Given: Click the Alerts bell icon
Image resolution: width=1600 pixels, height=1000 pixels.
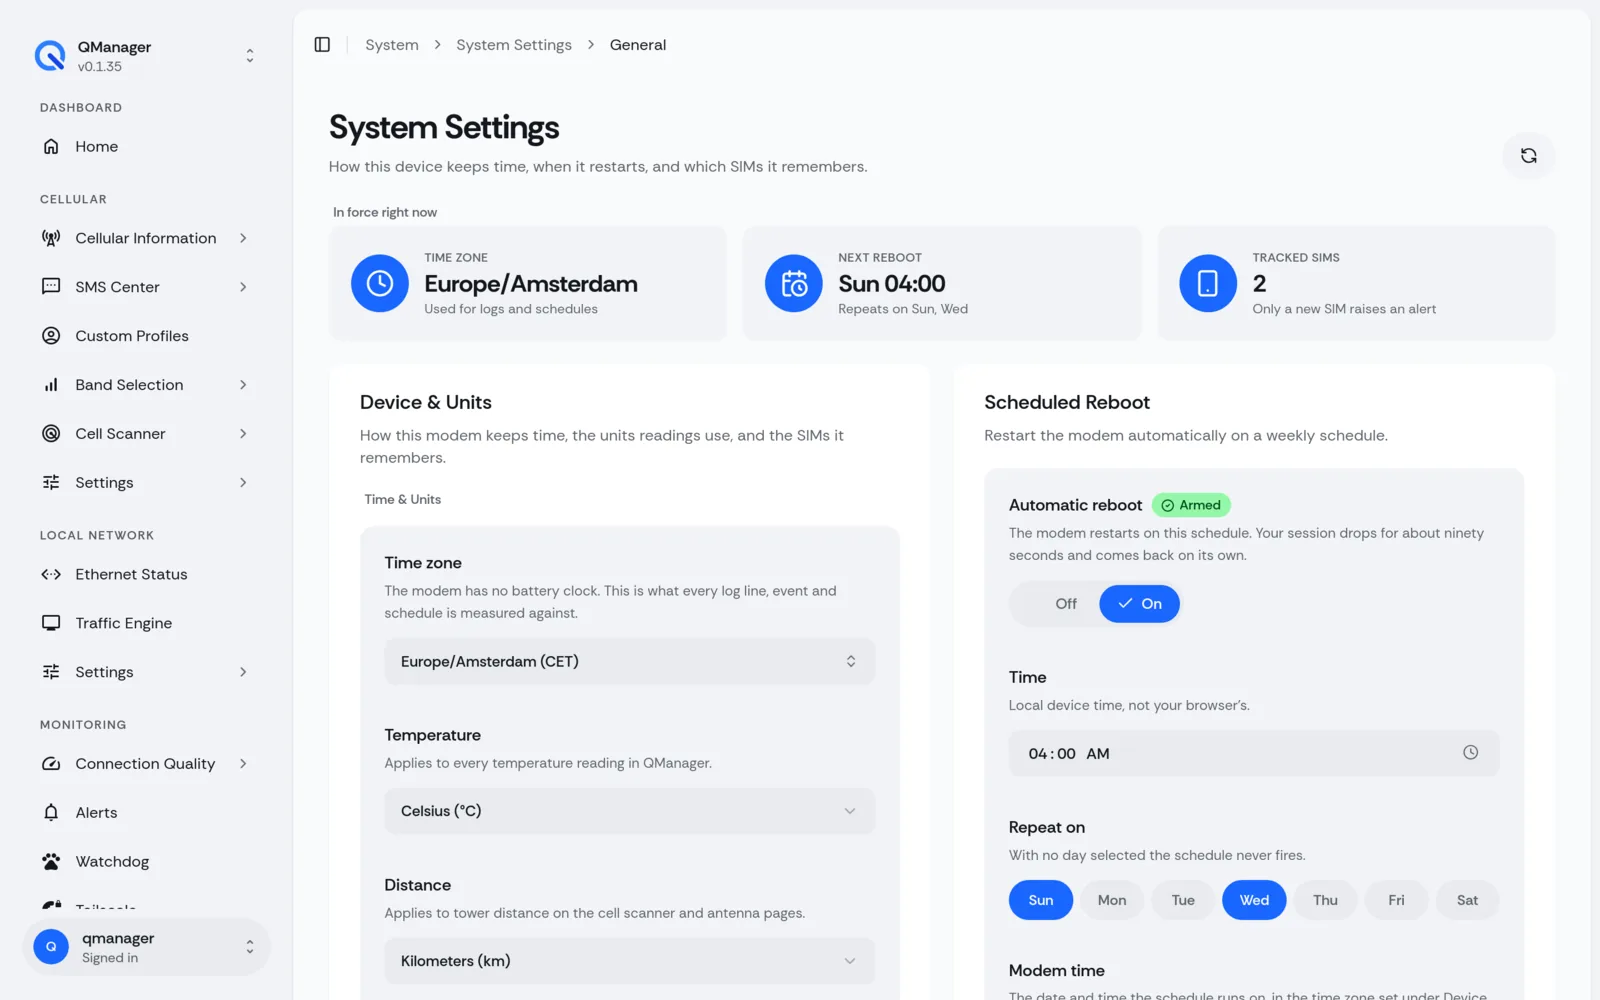Looking at the screenshot, I should click(x=51, y=813).
